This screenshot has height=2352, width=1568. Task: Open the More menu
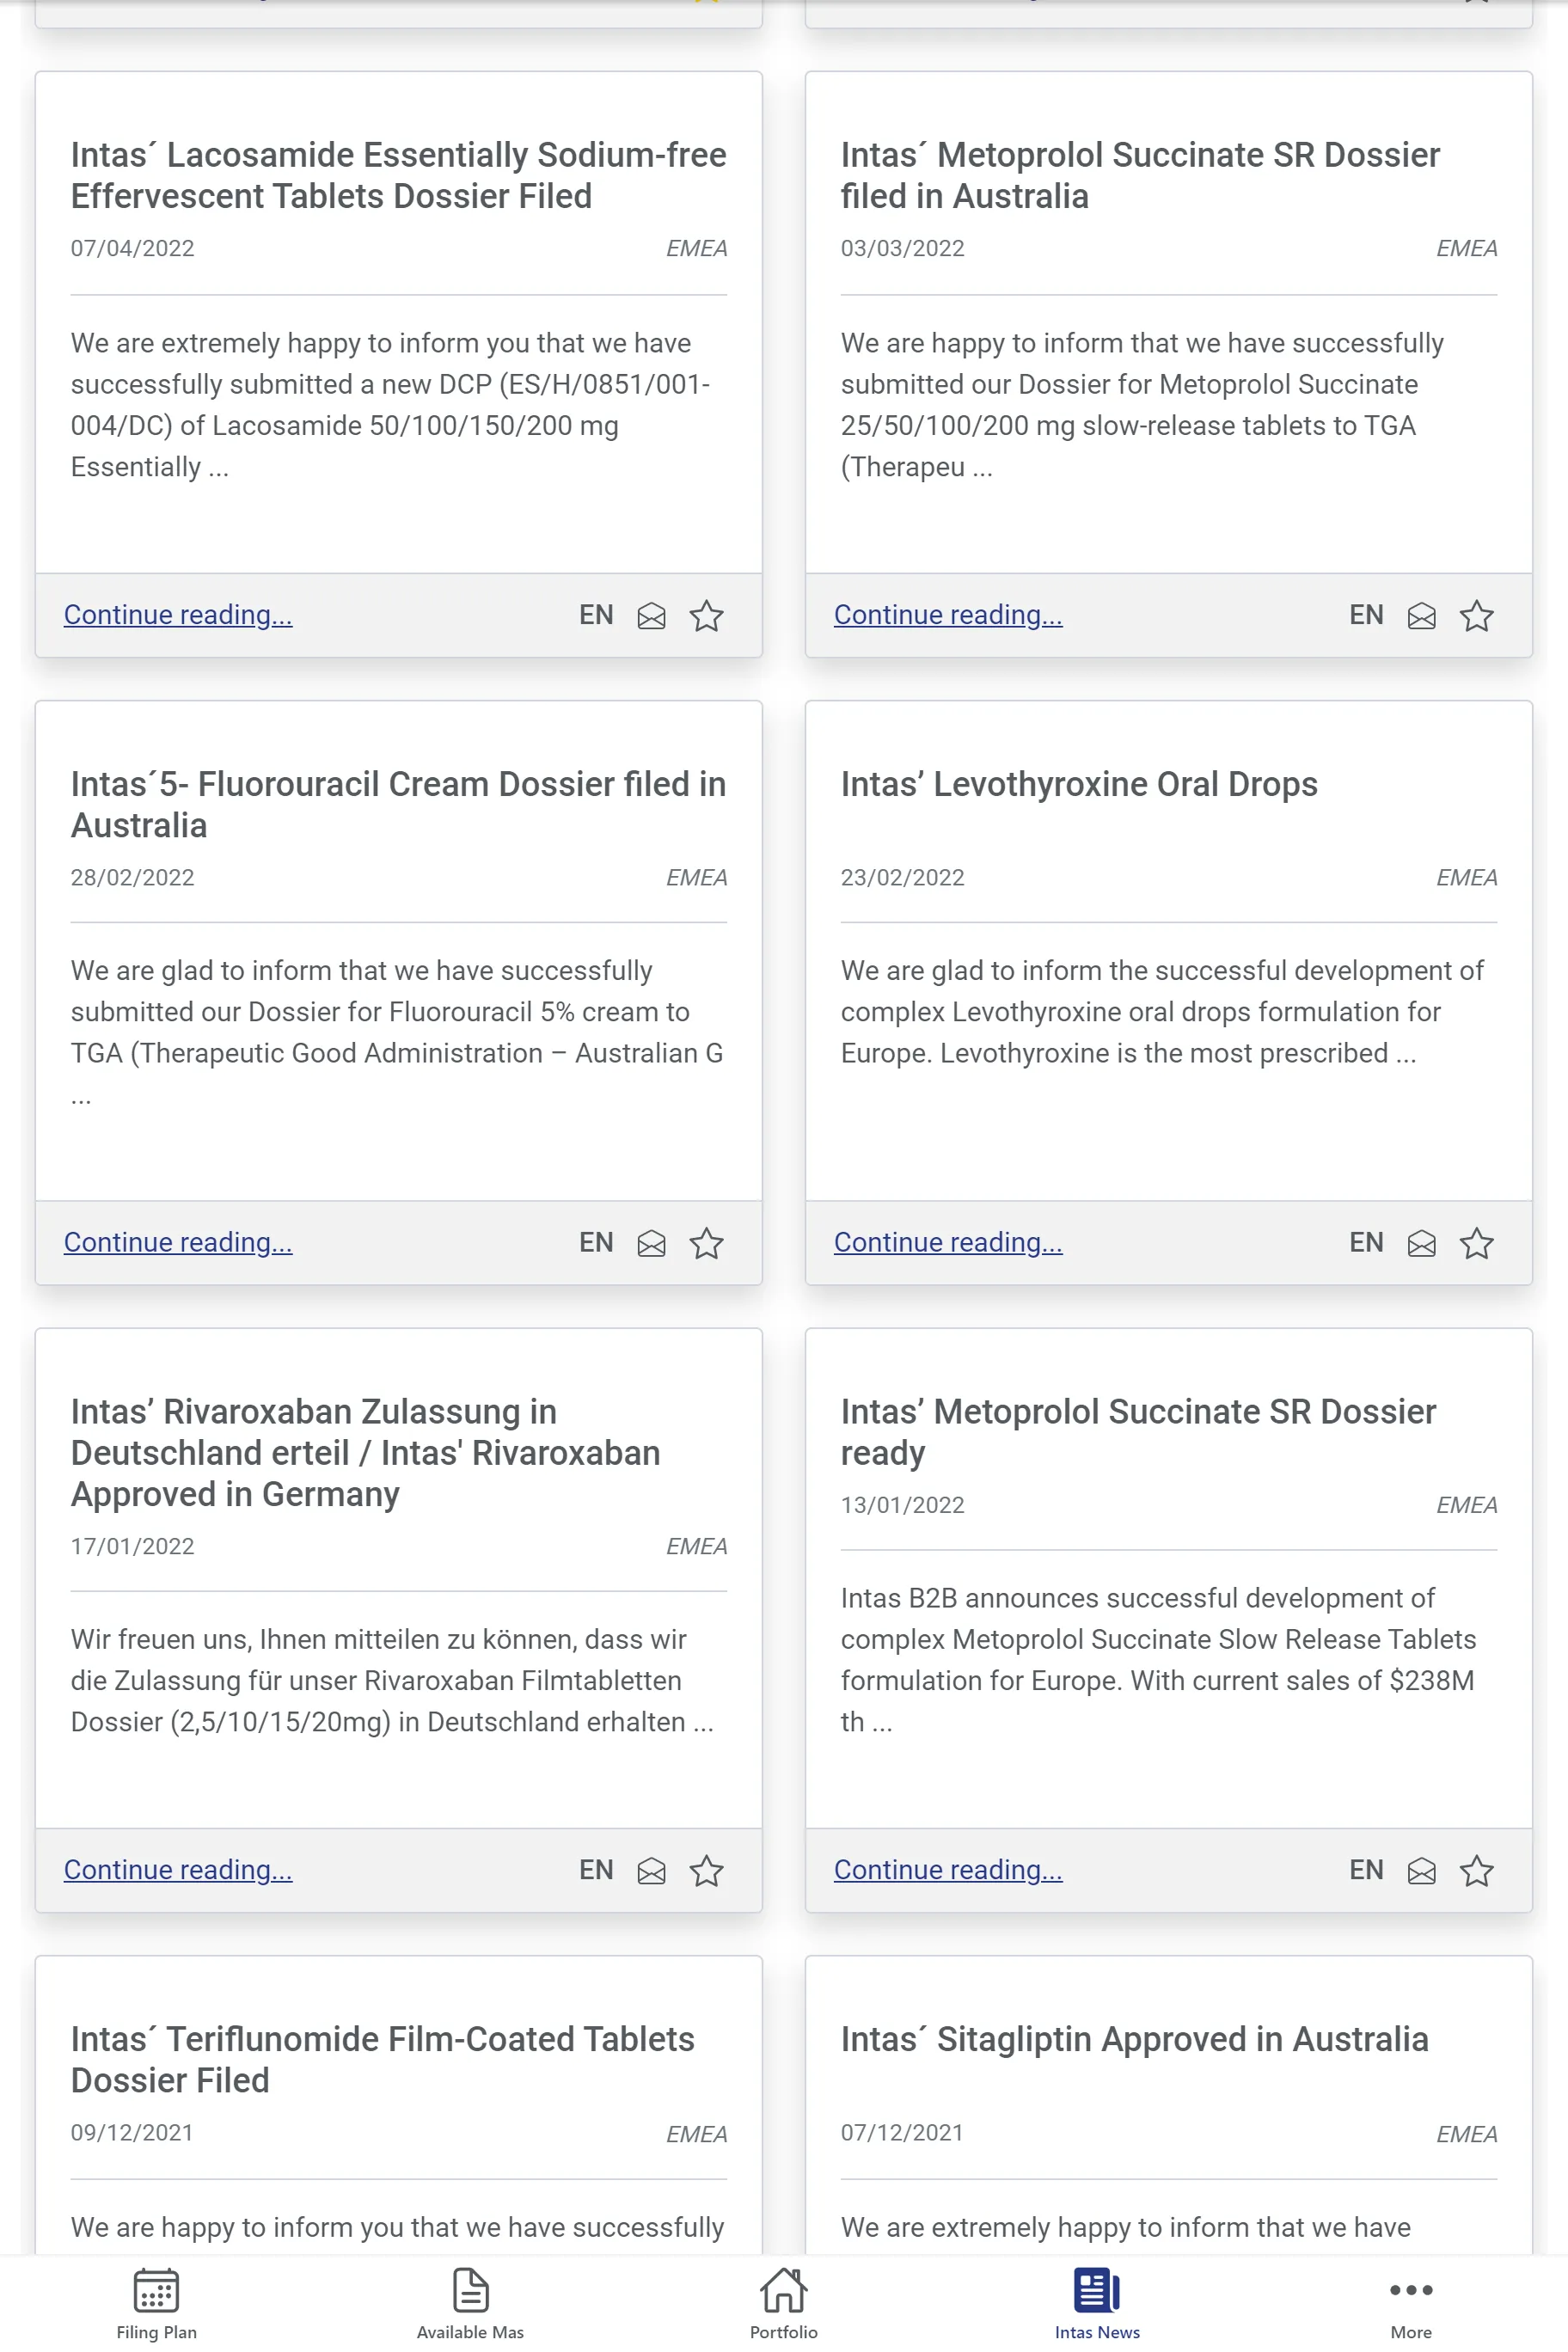point(1411,2304)
